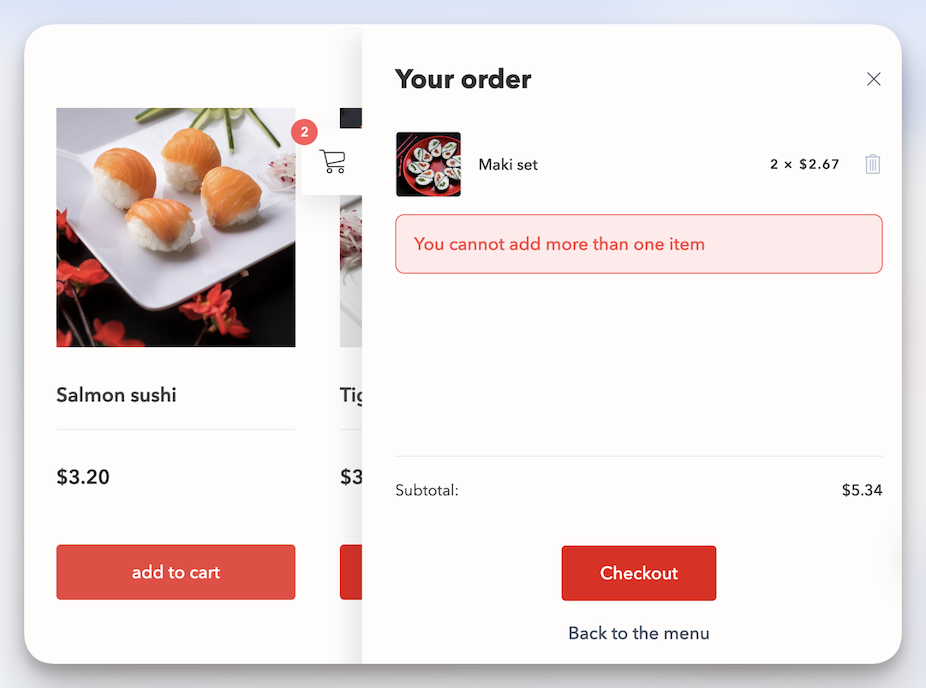Click the Your order heading

[463, 78]
